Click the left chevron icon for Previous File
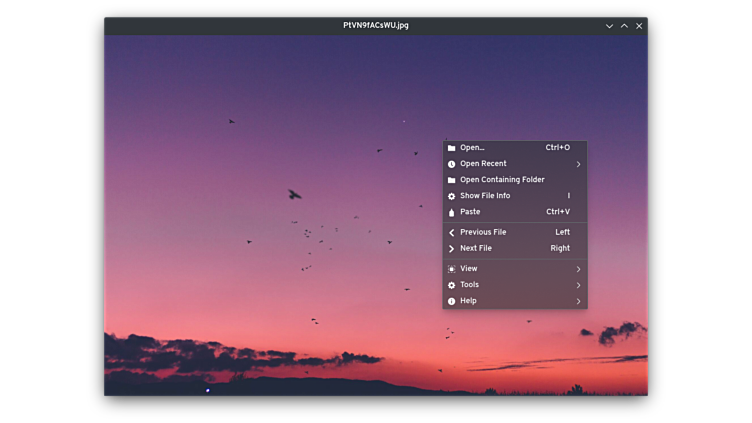Image resolution: width=752 pixels, height=423 pixels. [452, 232]
